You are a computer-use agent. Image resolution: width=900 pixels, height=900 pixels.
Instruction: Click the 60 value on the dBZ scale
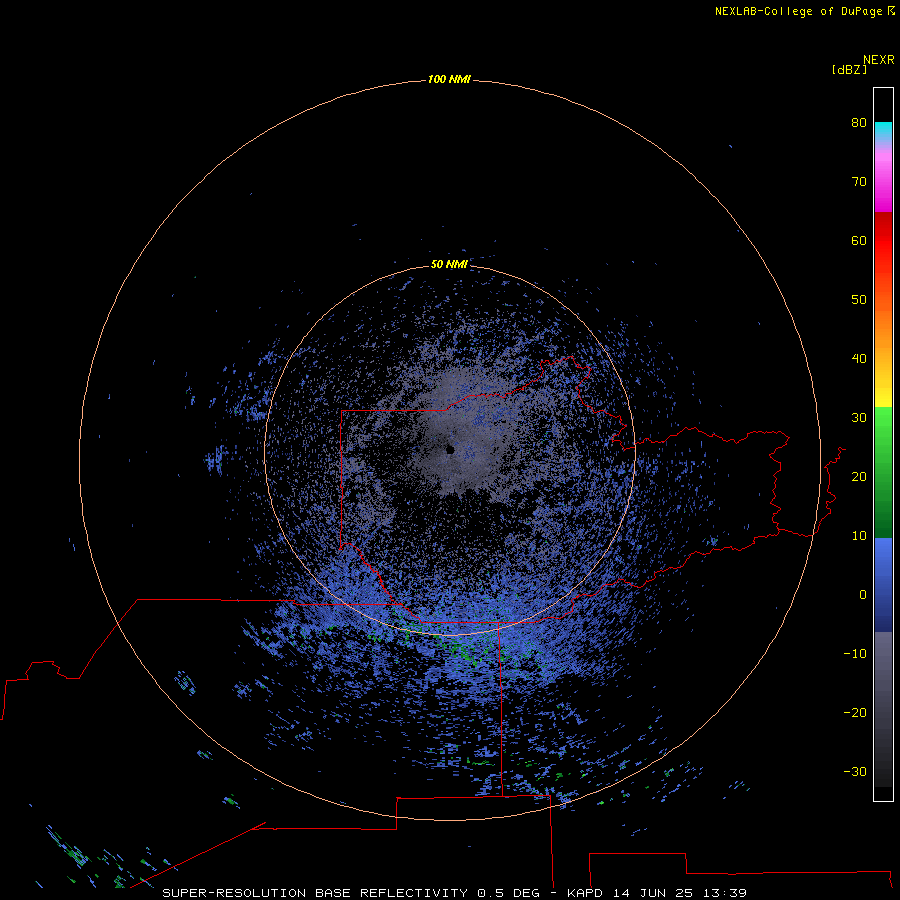tap(859, 240)
